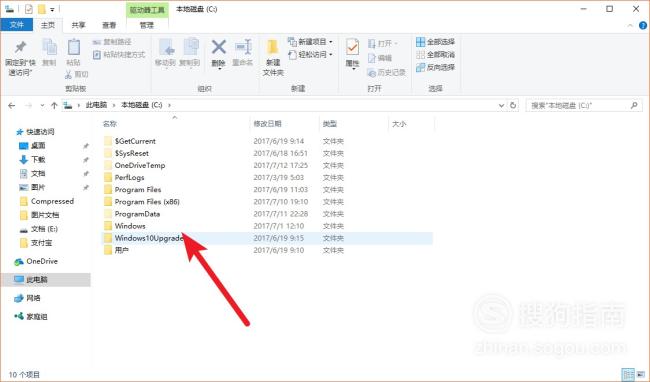Click the Copy icon in ribbon
The image size is (650, 382).
(x=49, y=47)
